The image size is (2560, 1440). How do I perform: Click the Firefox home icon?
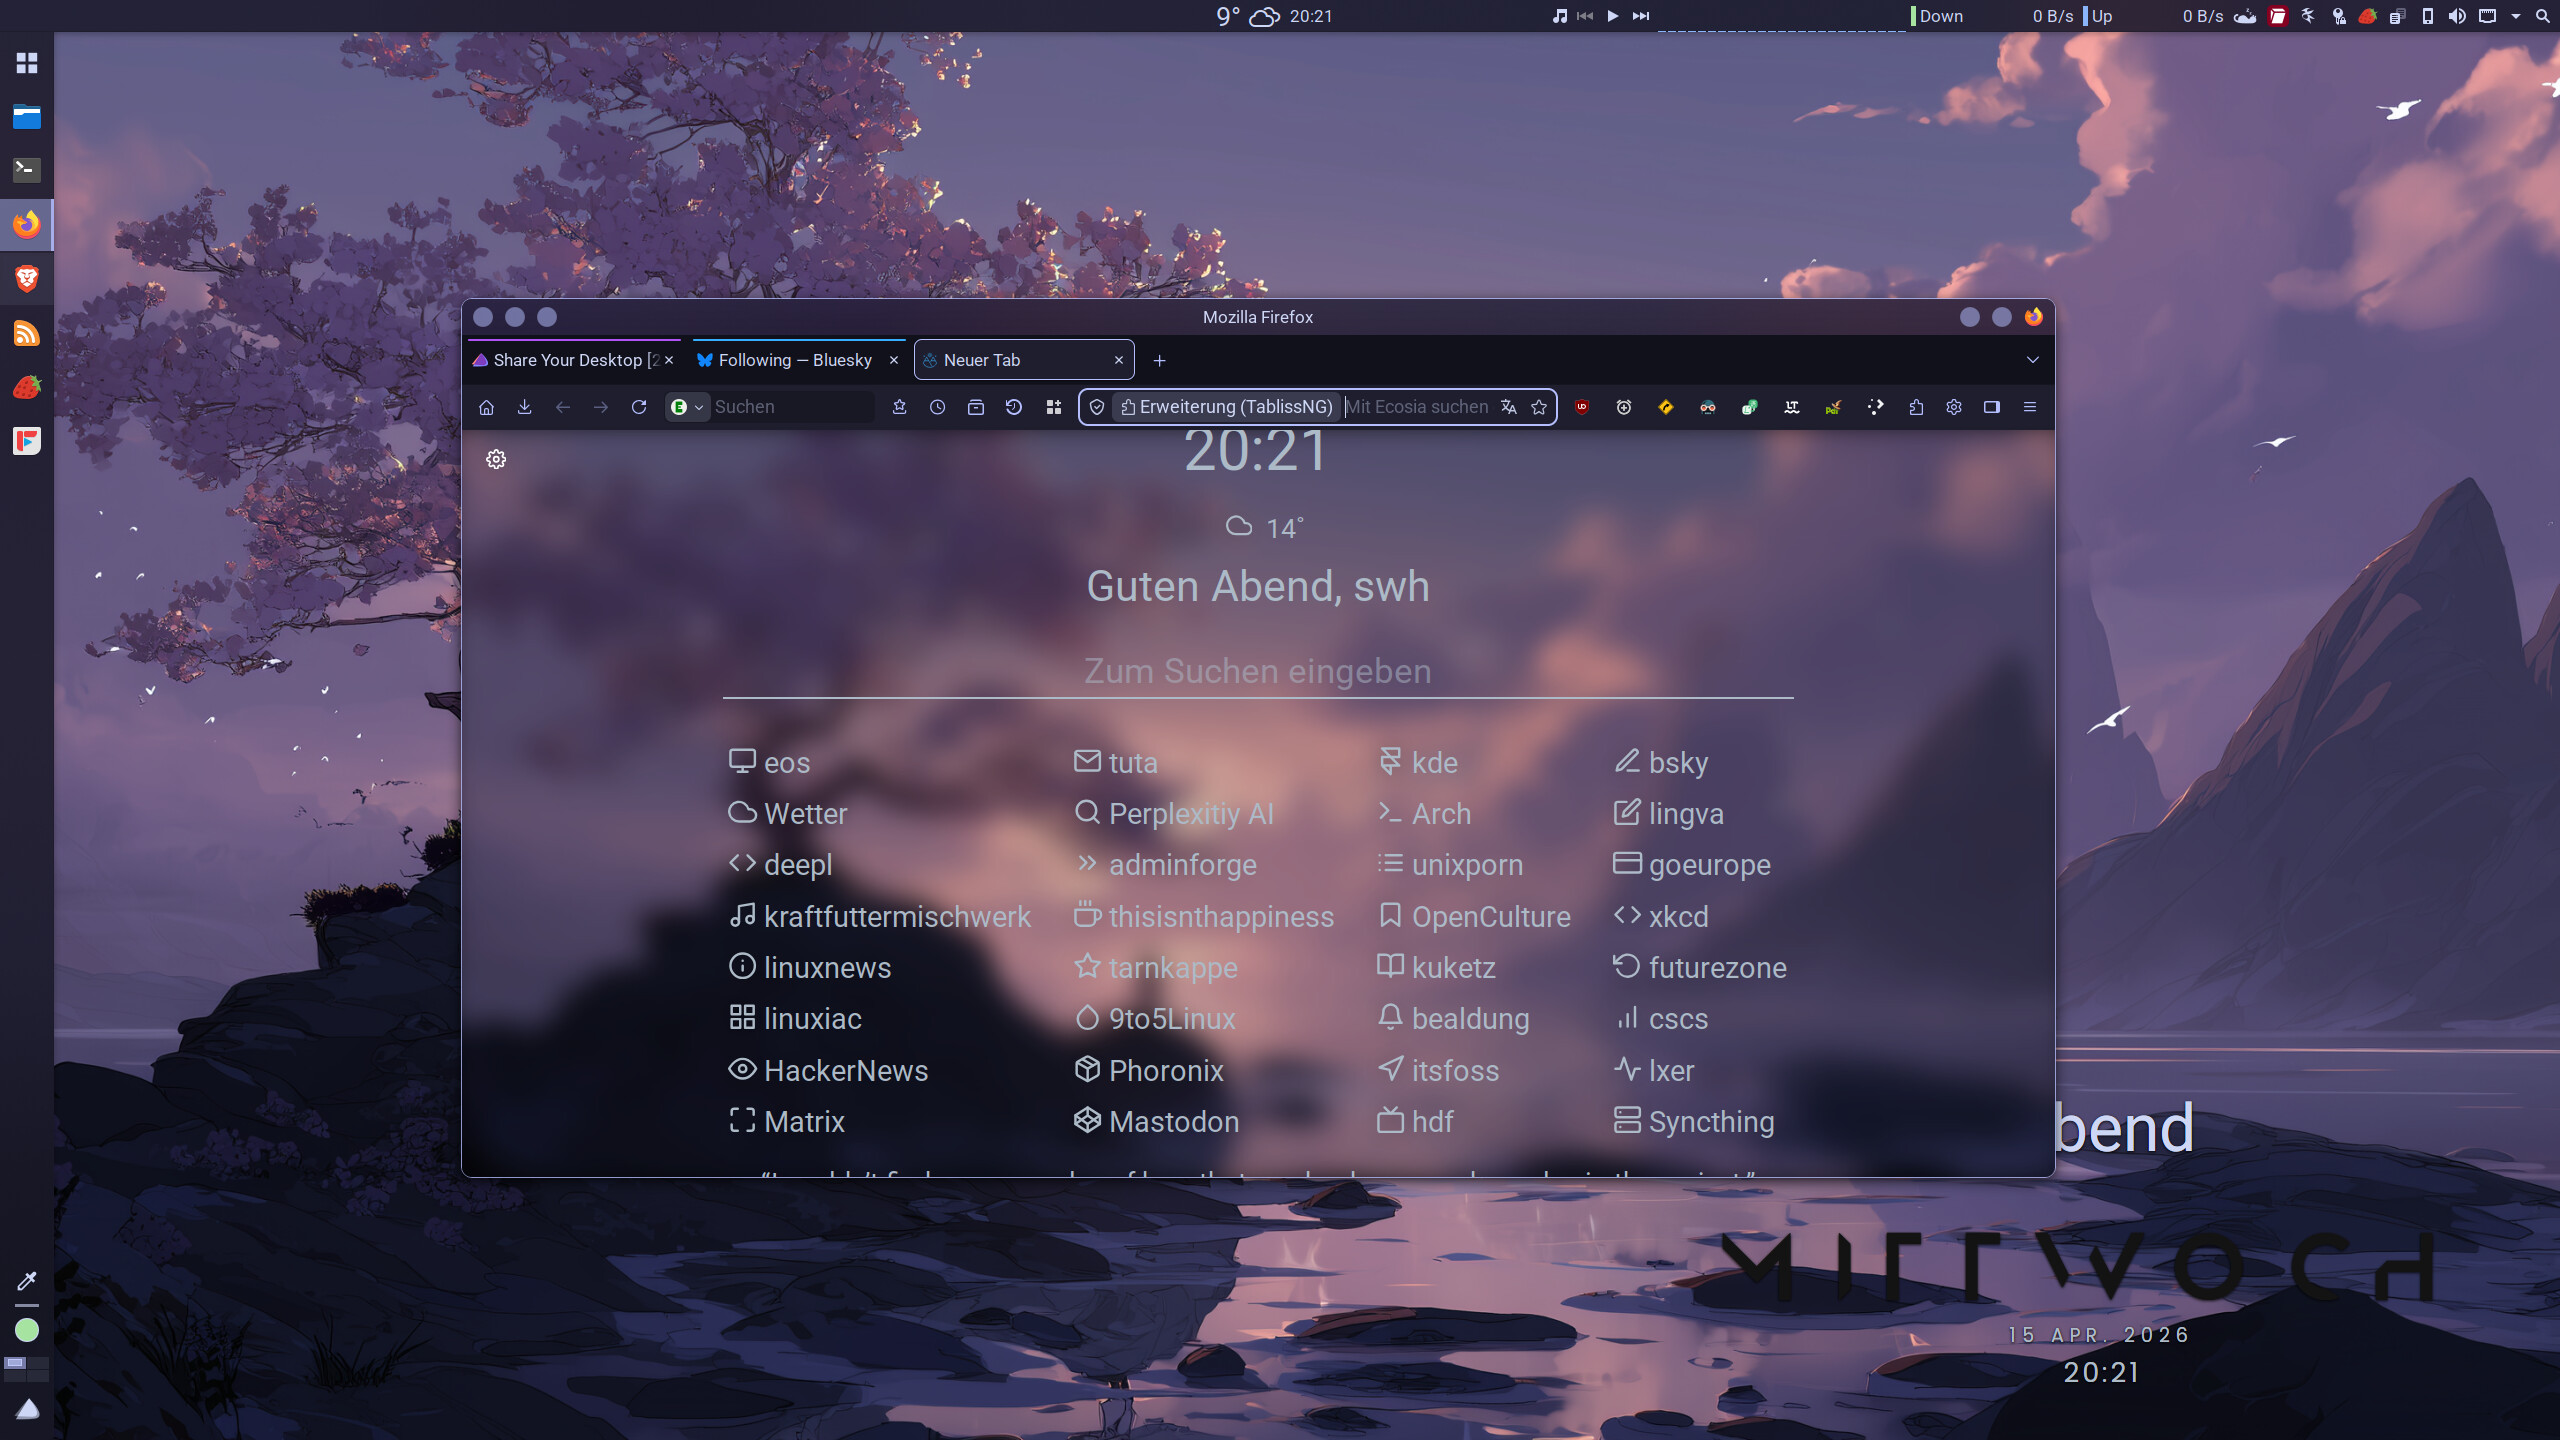coord(487,407)
